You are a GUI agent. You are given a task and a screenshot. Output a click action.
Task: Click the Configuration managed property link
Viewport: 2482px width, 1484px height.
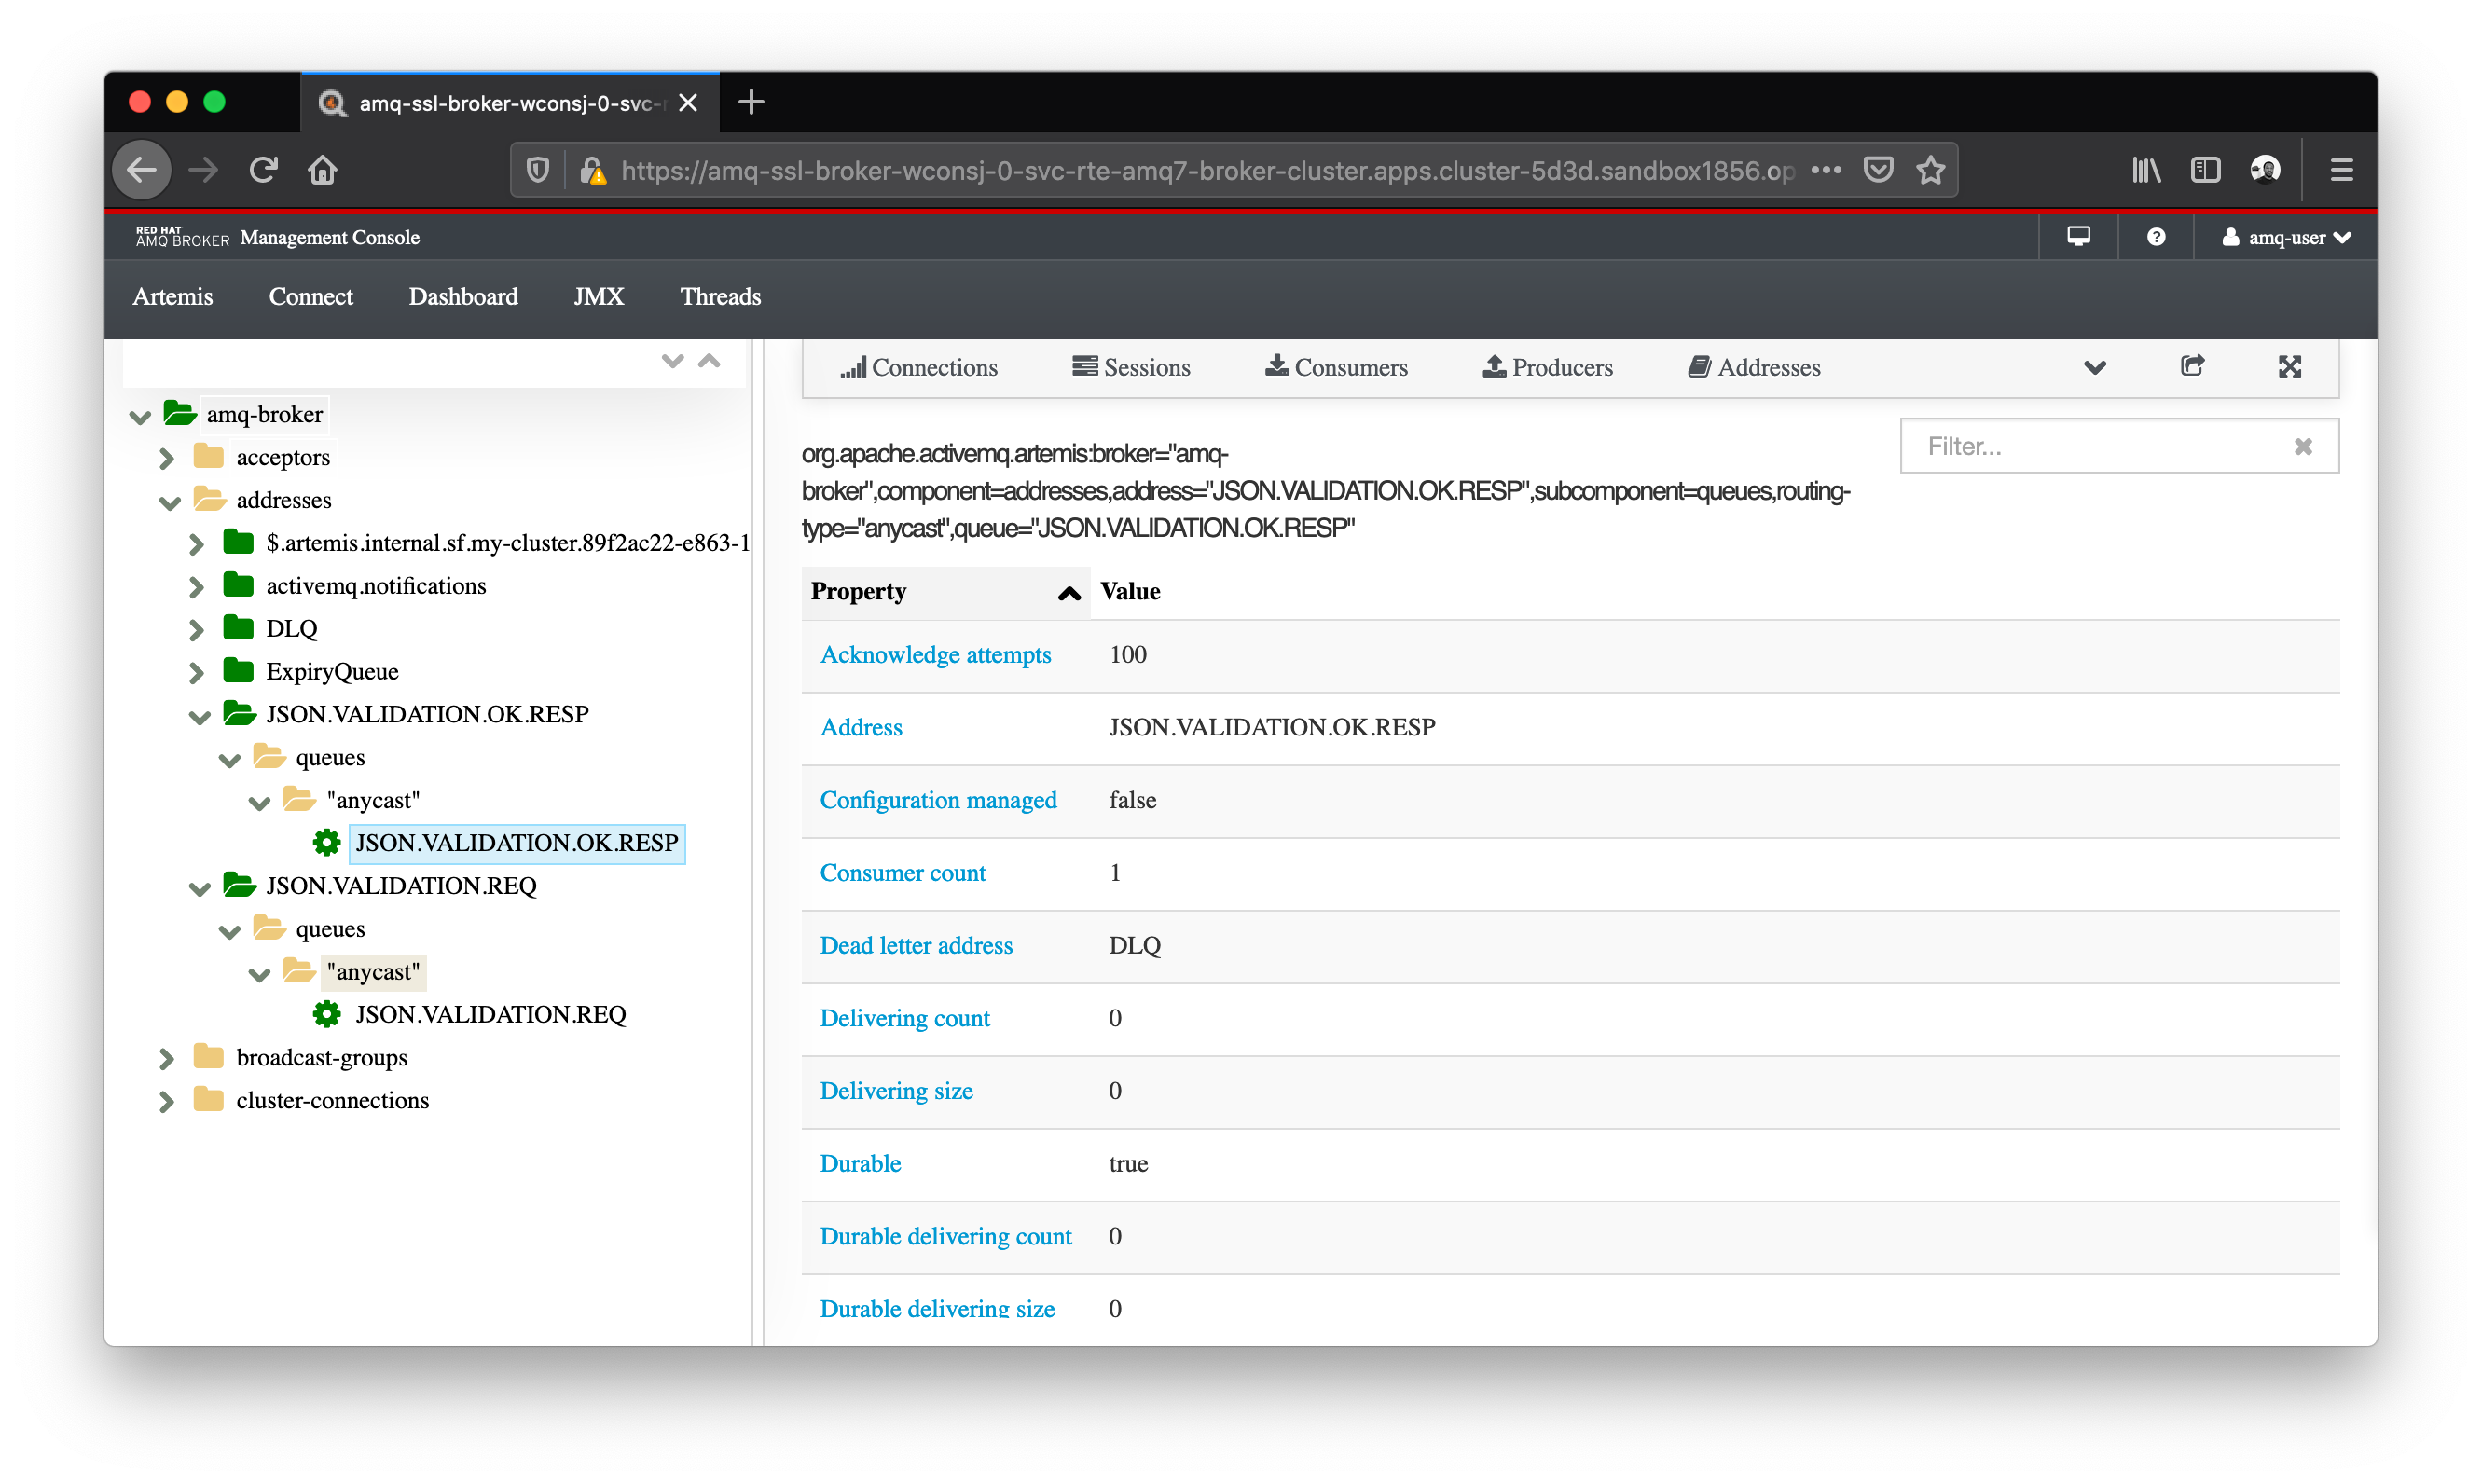(938, 800)
